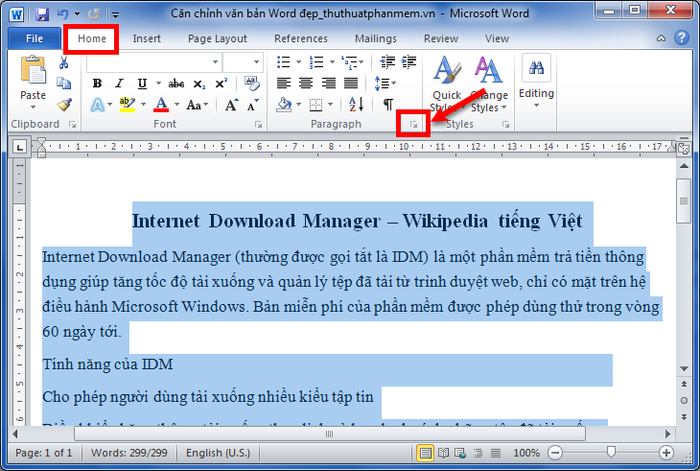
Task: Open the References tab
Action: (300, 39)
